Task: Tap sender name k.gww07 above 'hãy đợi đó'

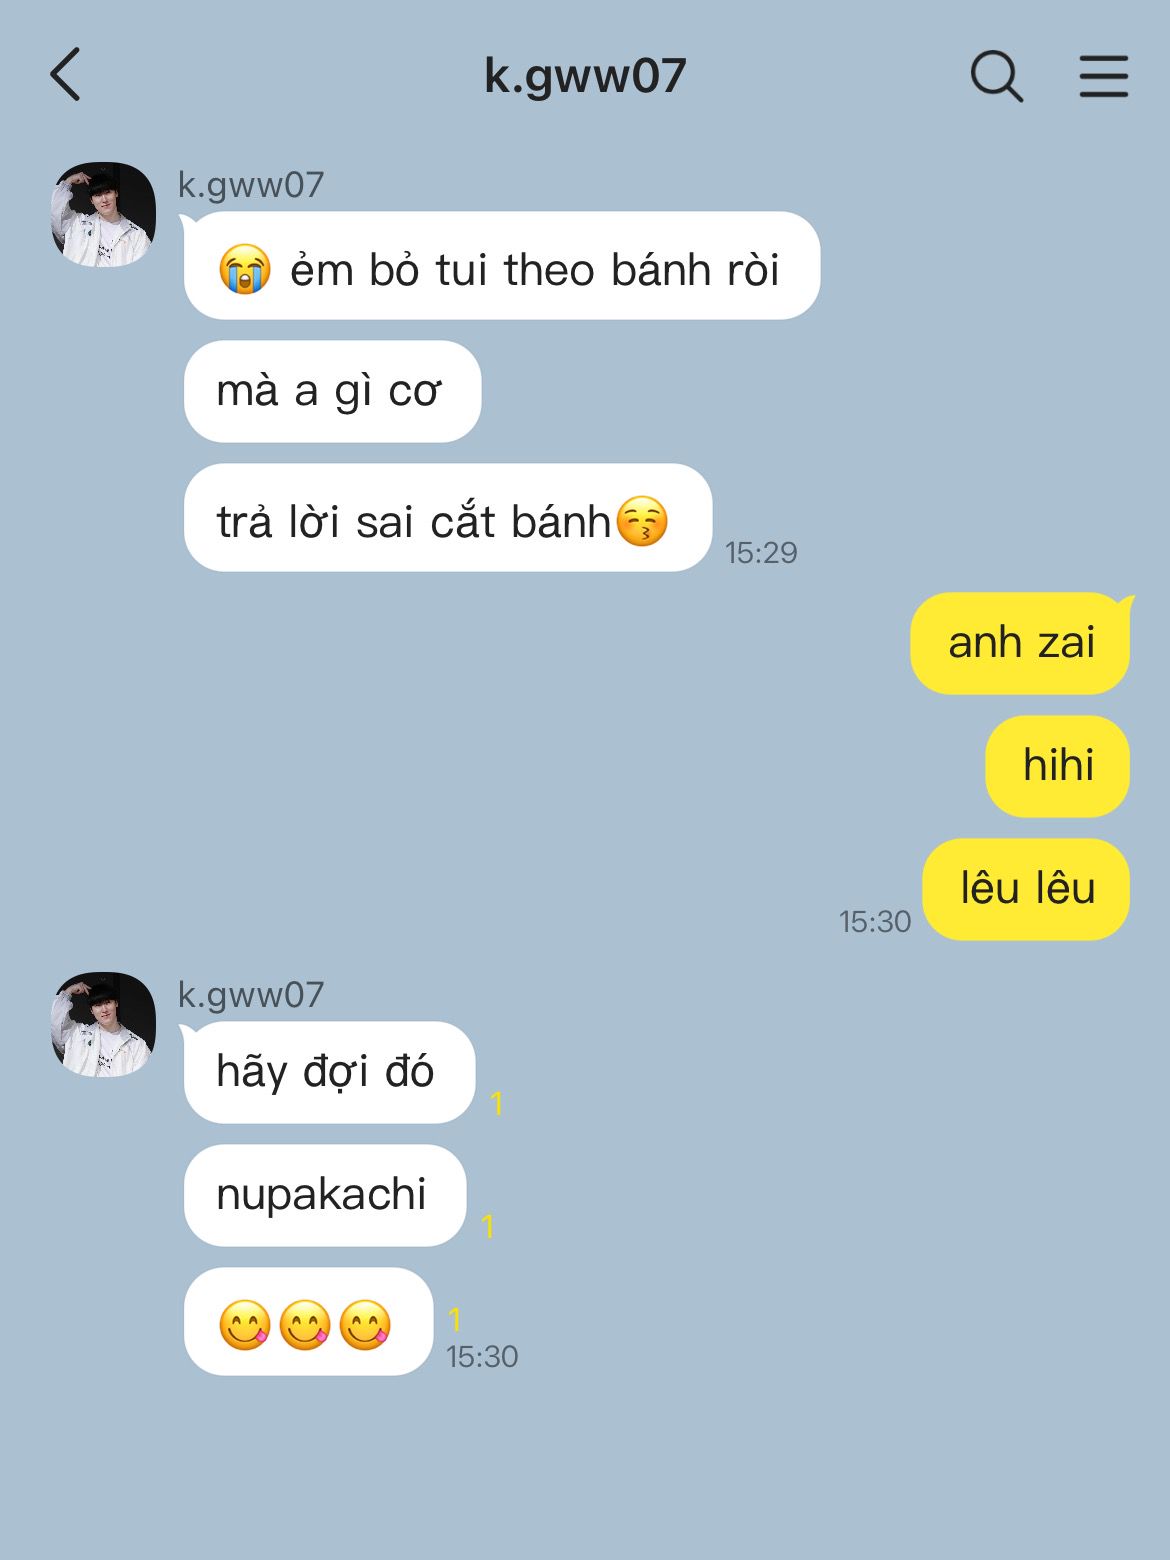Action: coord(251,995)
